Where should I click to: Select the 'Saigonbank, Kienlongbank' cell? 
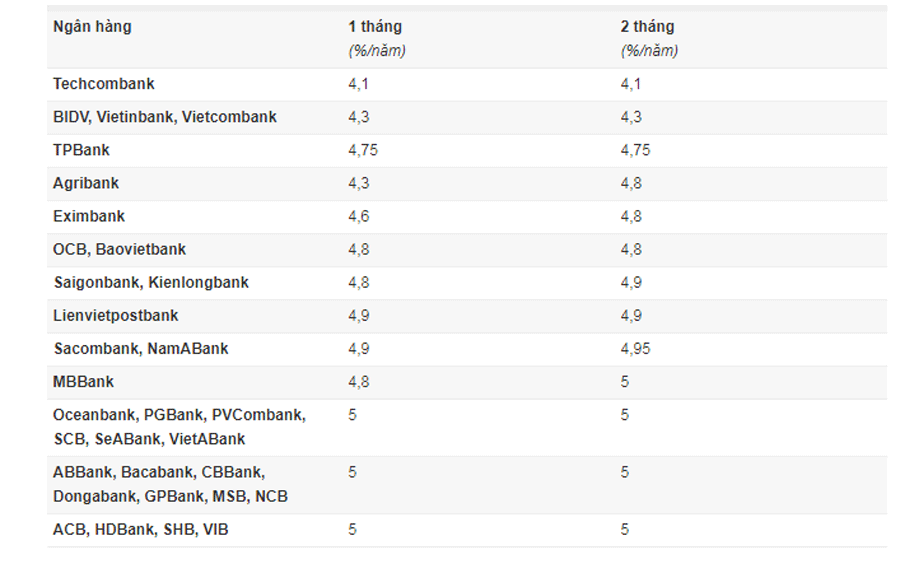coord(151,282)
